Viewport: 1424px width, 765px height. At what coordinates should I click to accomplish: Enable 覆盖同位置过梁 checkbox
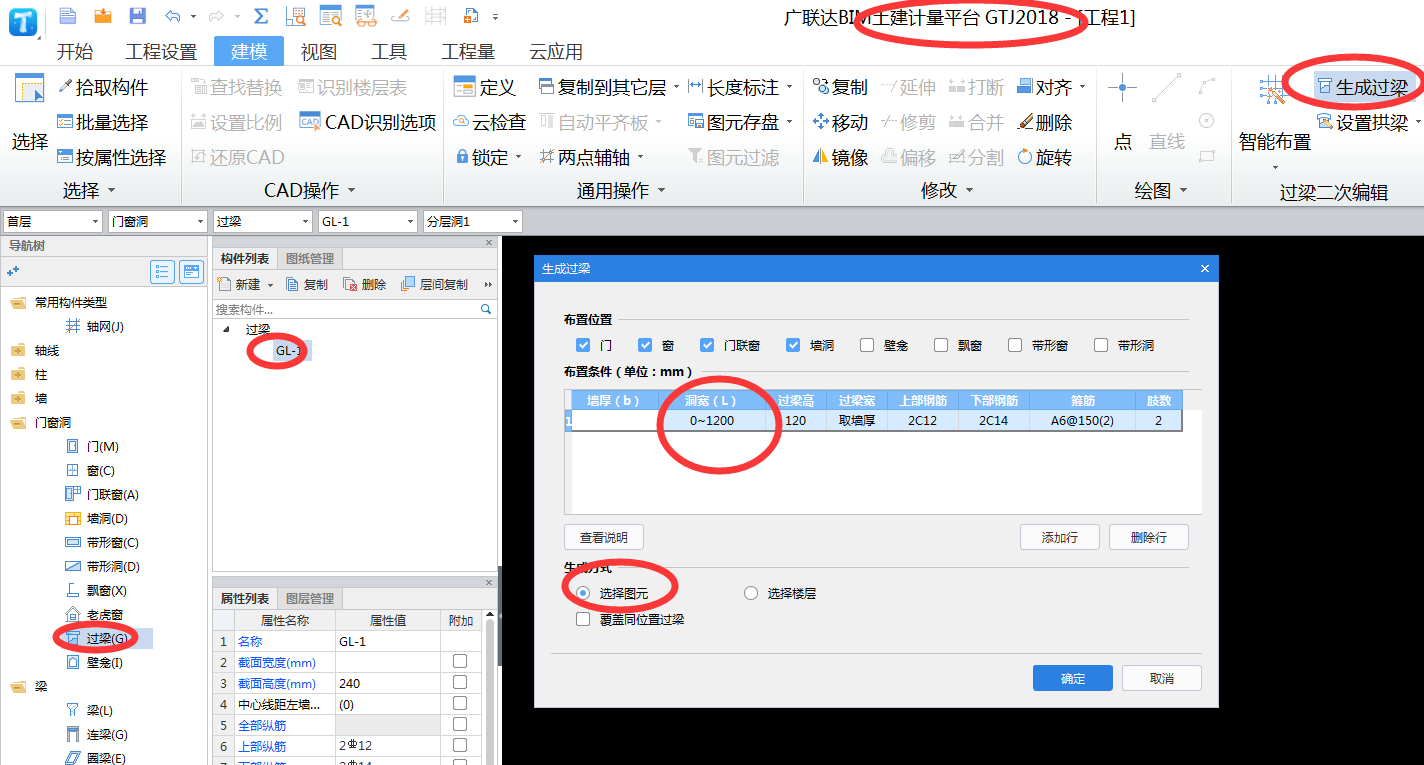point(583,619)
